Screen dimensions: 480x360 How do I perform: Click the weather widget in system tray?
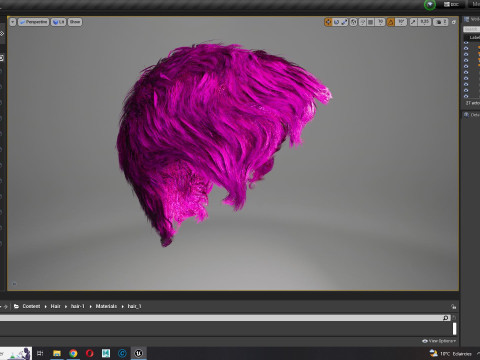[450, 354]
